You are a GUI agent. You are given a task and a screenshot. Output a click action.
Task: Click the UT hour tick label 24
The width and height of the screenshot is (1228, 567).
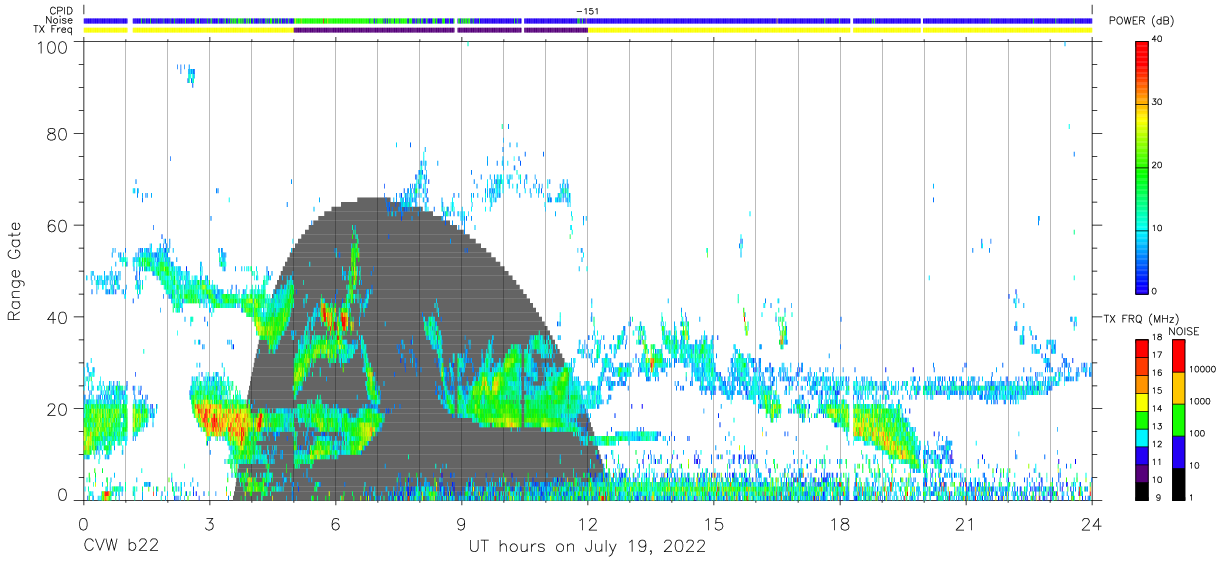pos(1092,524)
